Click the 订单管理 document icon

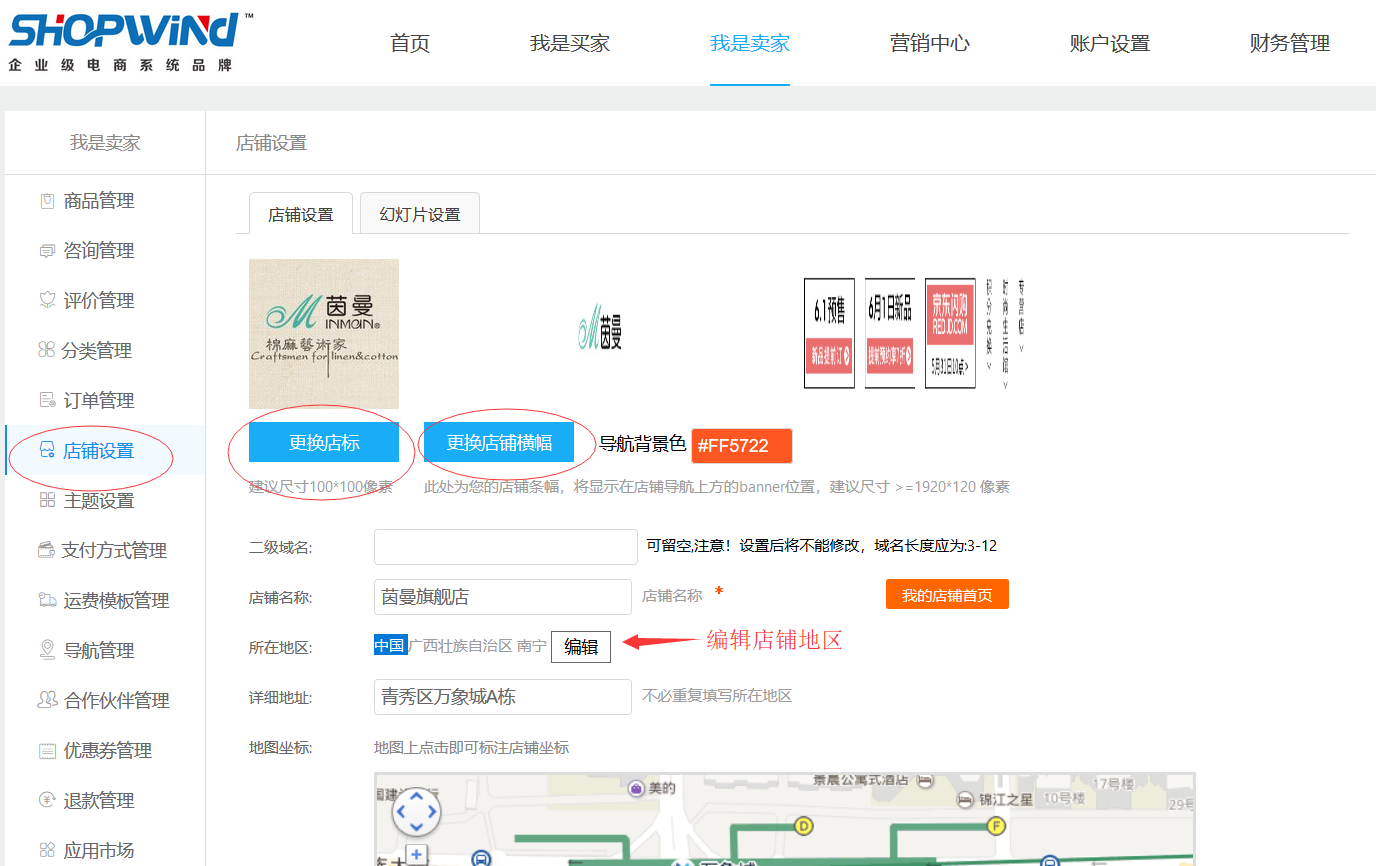click(47, 400)
